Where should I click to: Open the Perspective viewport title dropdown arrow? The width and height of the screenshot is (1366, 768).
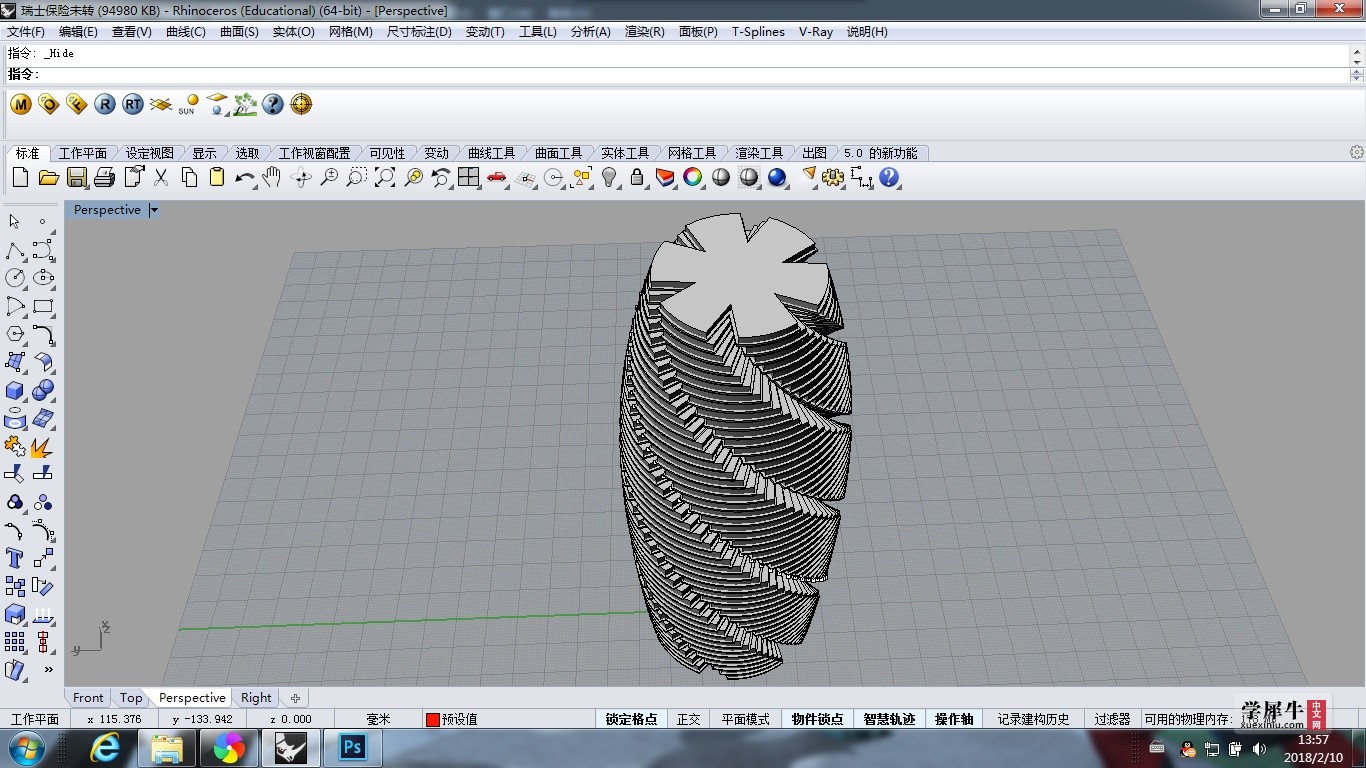point(154,210)
